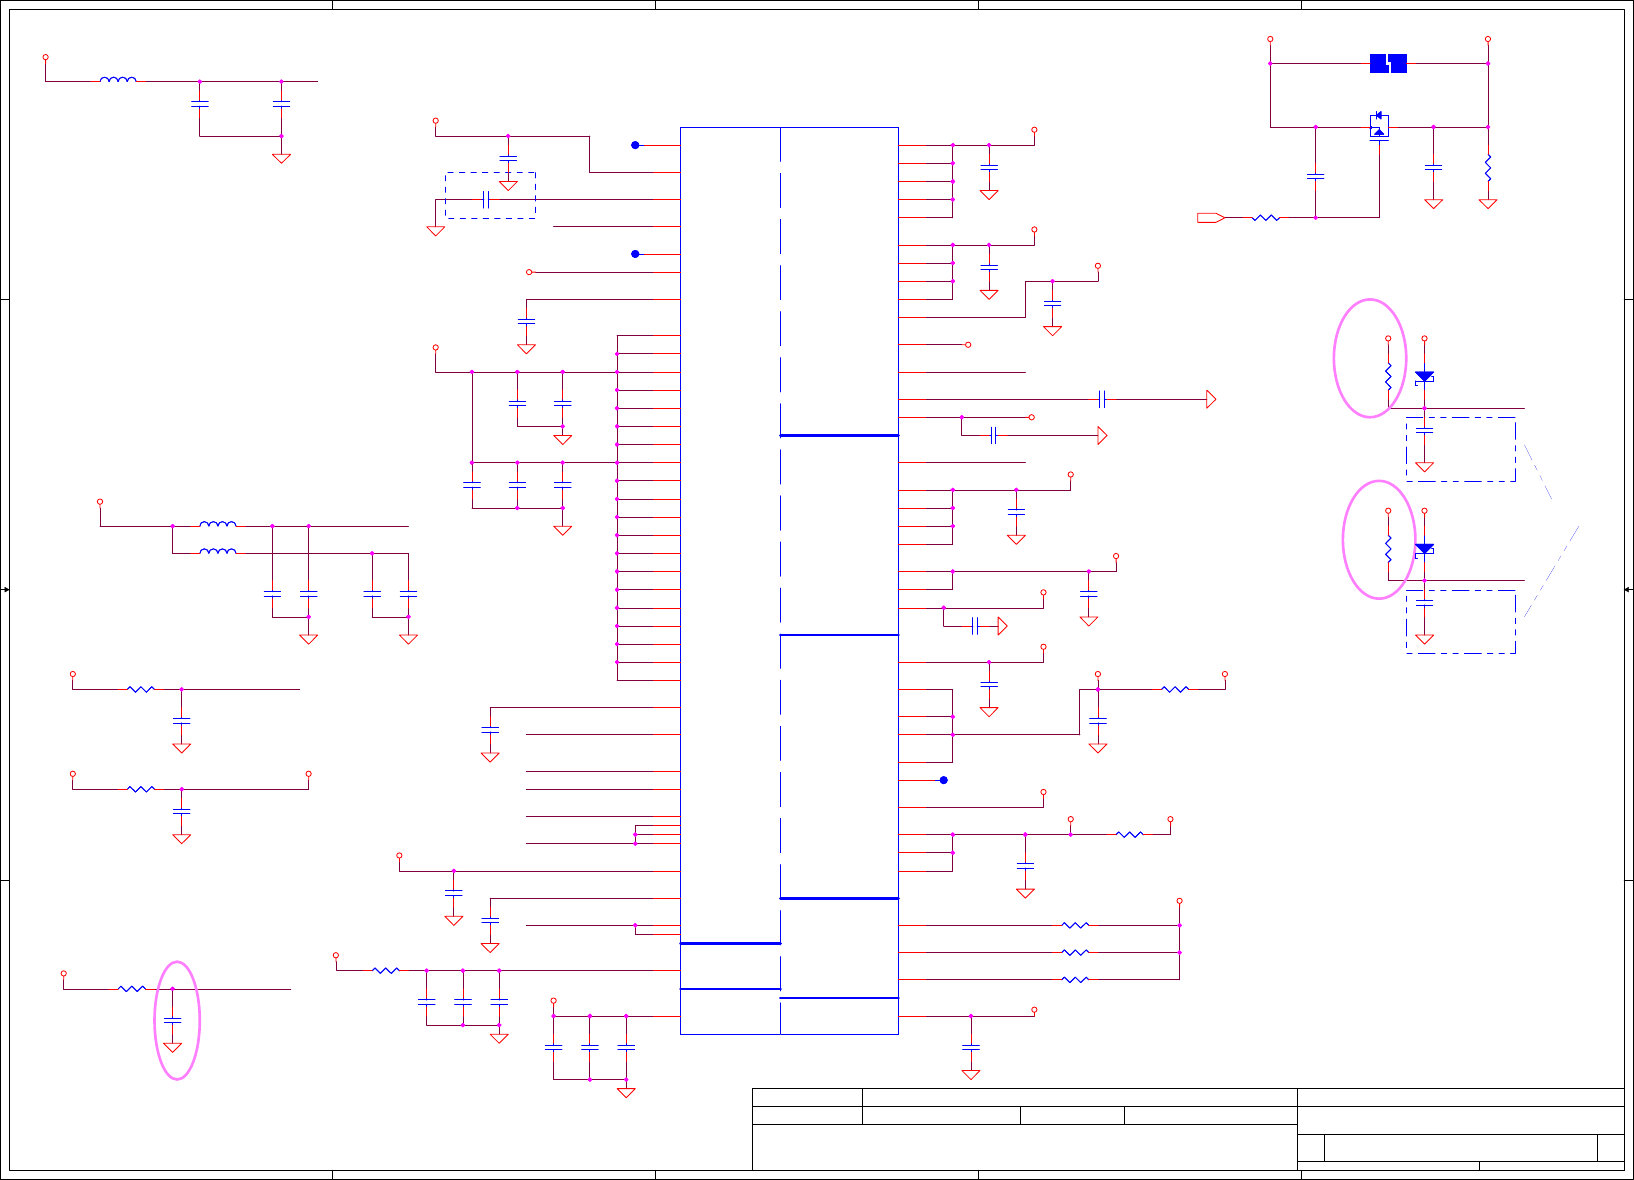Click the topmost solid blue dot left of the IC
Image resolution: width=1634 pixels, height=1180 pixels.
coord(635,145)
